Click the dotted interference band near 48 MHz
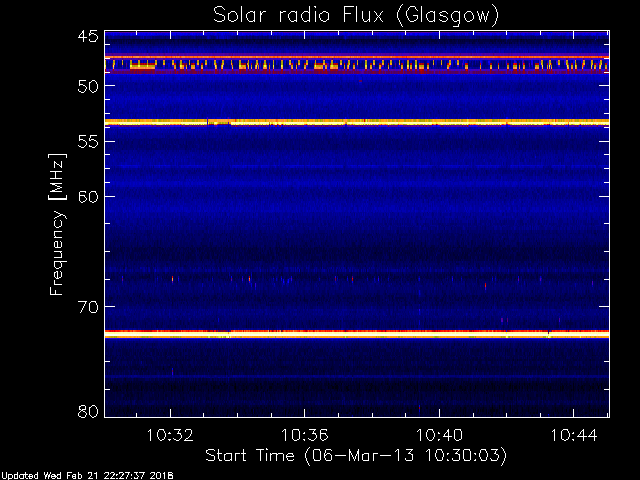 [357, 65]
